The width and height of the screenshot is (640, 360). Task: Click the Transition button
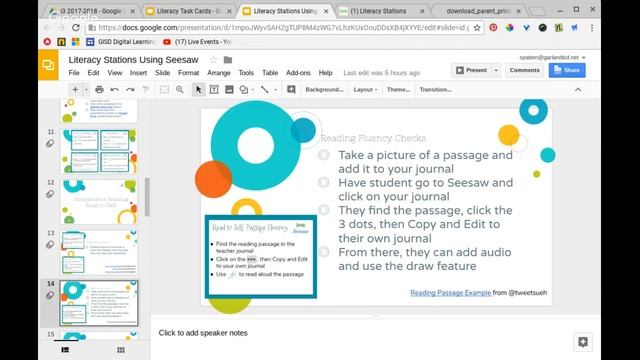pyautogui.click(x=436, y=89)
